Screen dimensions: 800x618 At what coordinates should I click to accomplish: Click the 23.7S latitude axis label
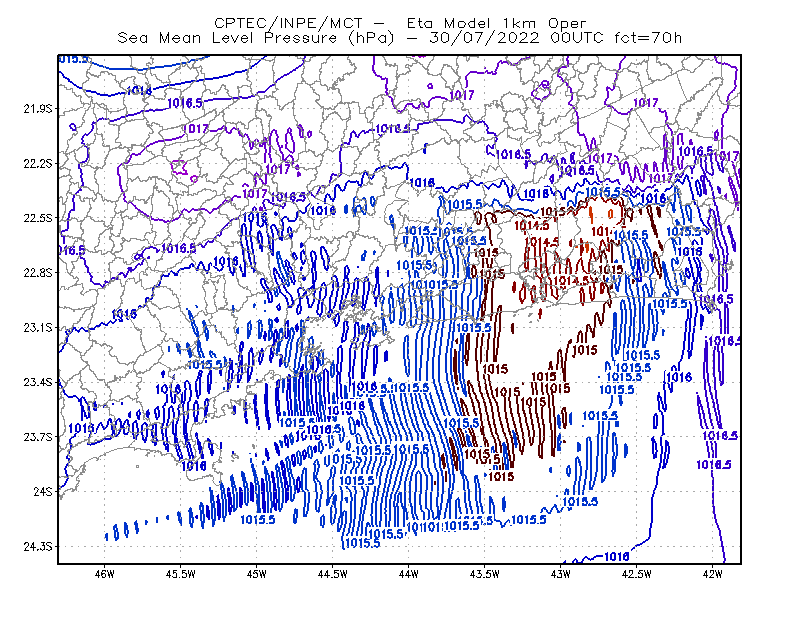(x=38, y=437)
